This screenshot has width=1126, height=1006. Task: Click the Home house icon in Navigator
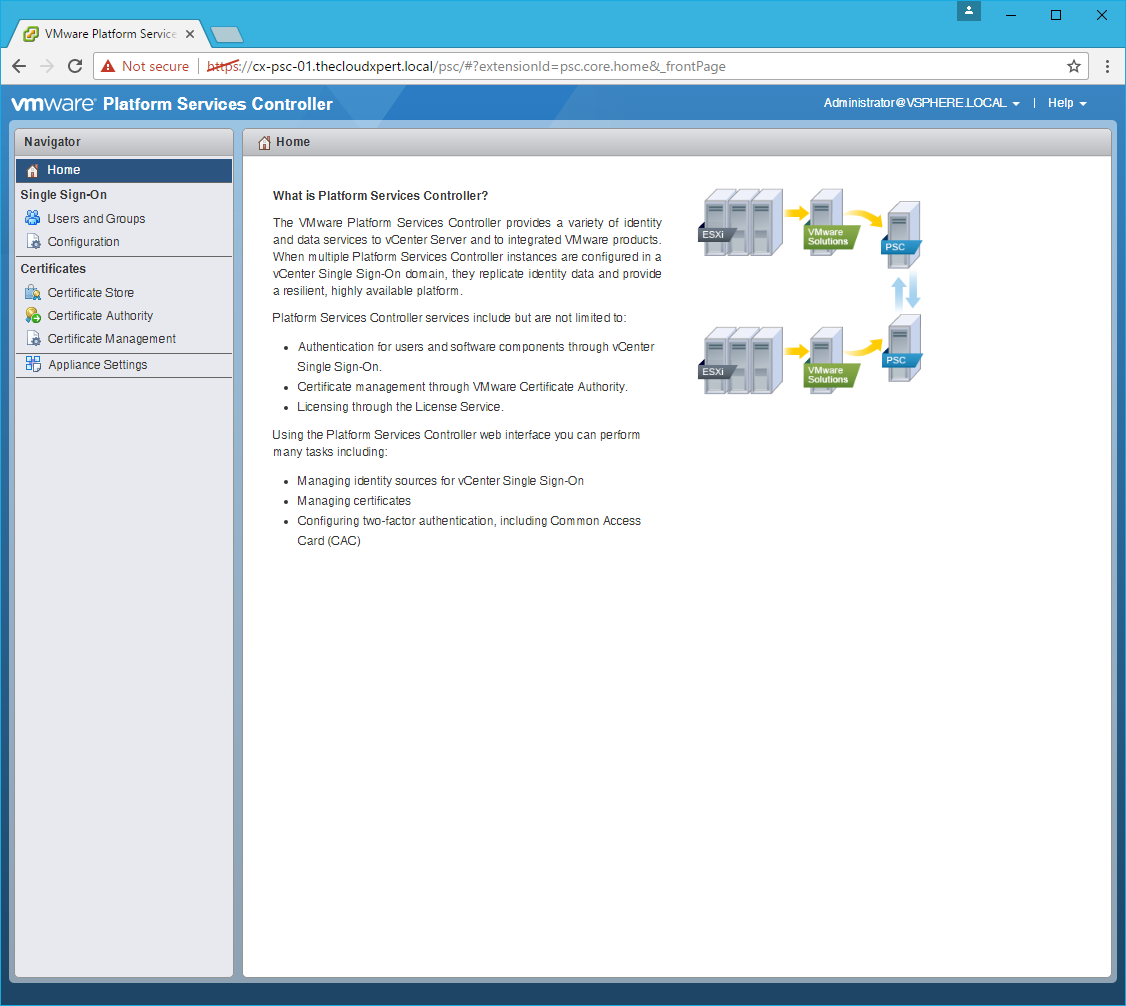click(x=33, y=171)
